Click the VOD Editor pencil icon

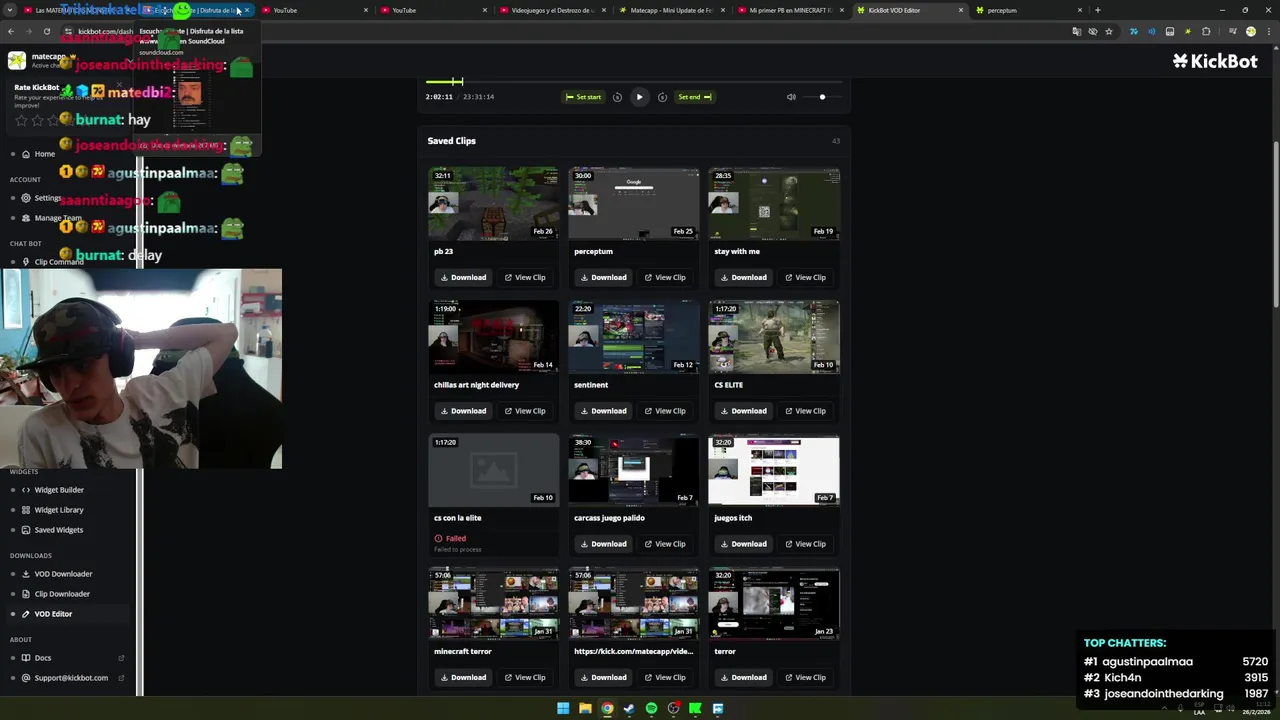[26, 614]
